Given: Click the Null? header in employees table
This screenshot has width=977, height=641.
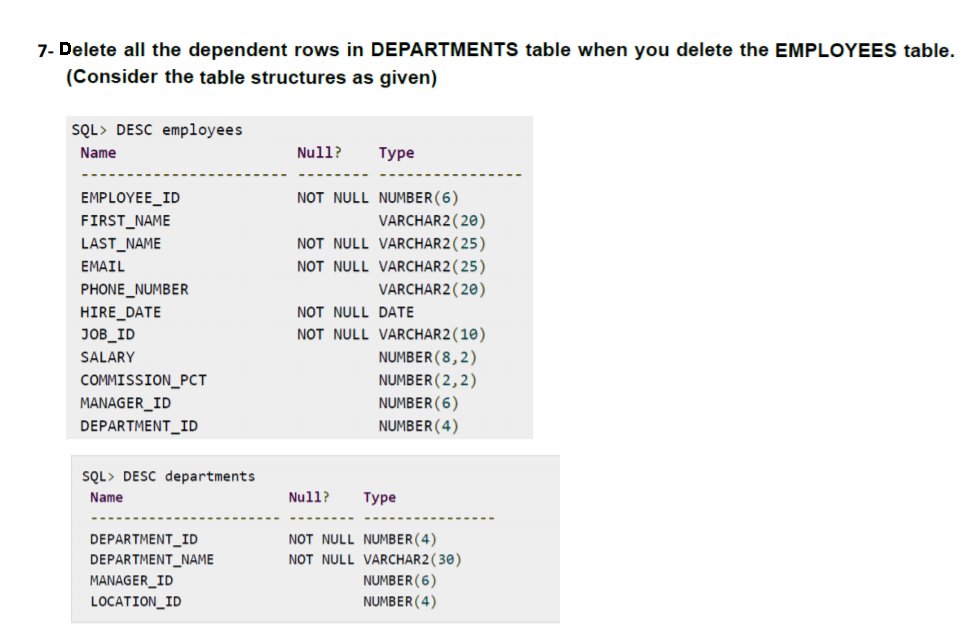Looking at the screenshot, I should click(319, 153).
